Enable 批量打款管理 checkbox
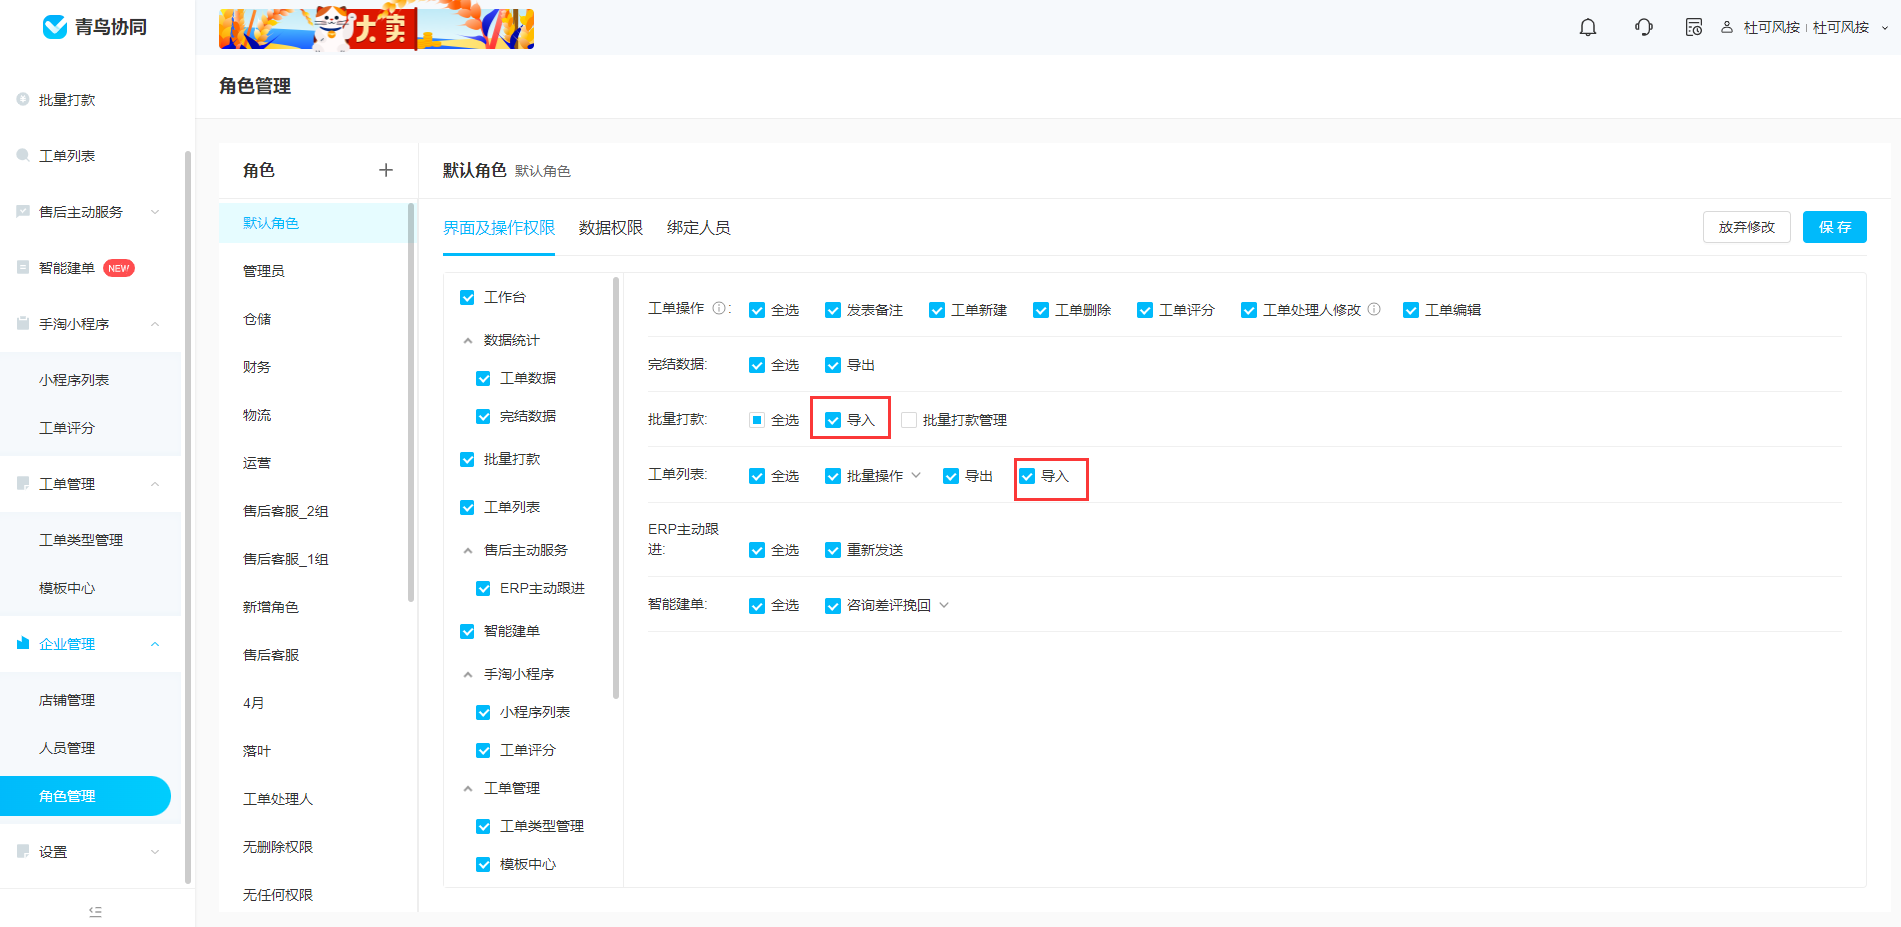Image resolution: width=1901 pixels, height=927 pixels. [909, 420]
